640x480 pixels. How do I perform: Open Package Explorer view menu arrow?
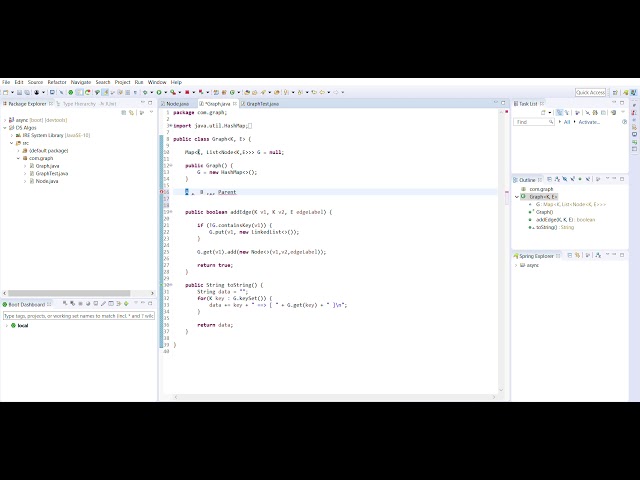point(151,112)
